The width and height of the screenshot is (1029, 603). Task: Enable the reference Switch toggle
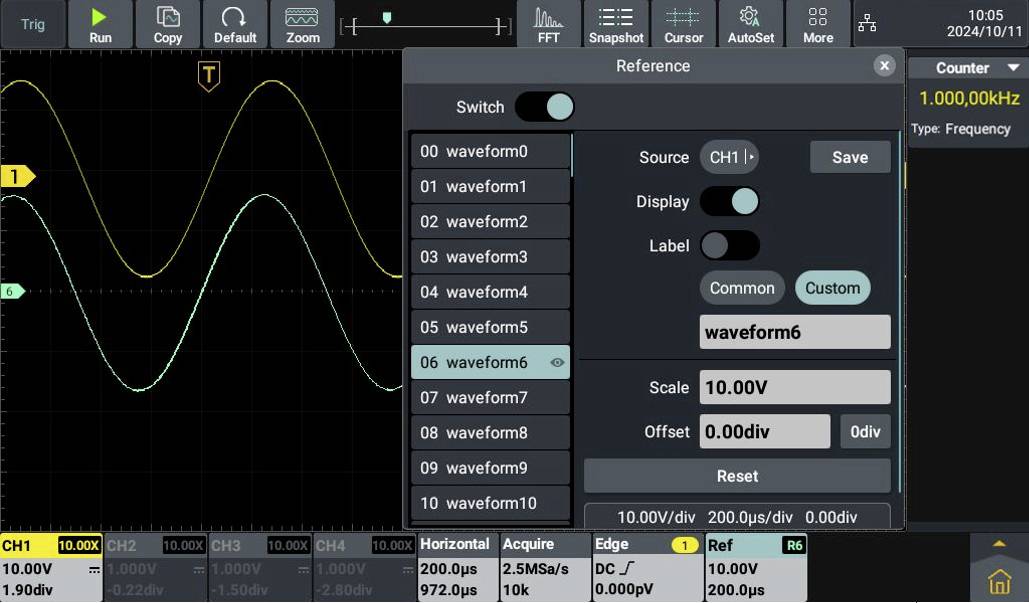(544, 107)
